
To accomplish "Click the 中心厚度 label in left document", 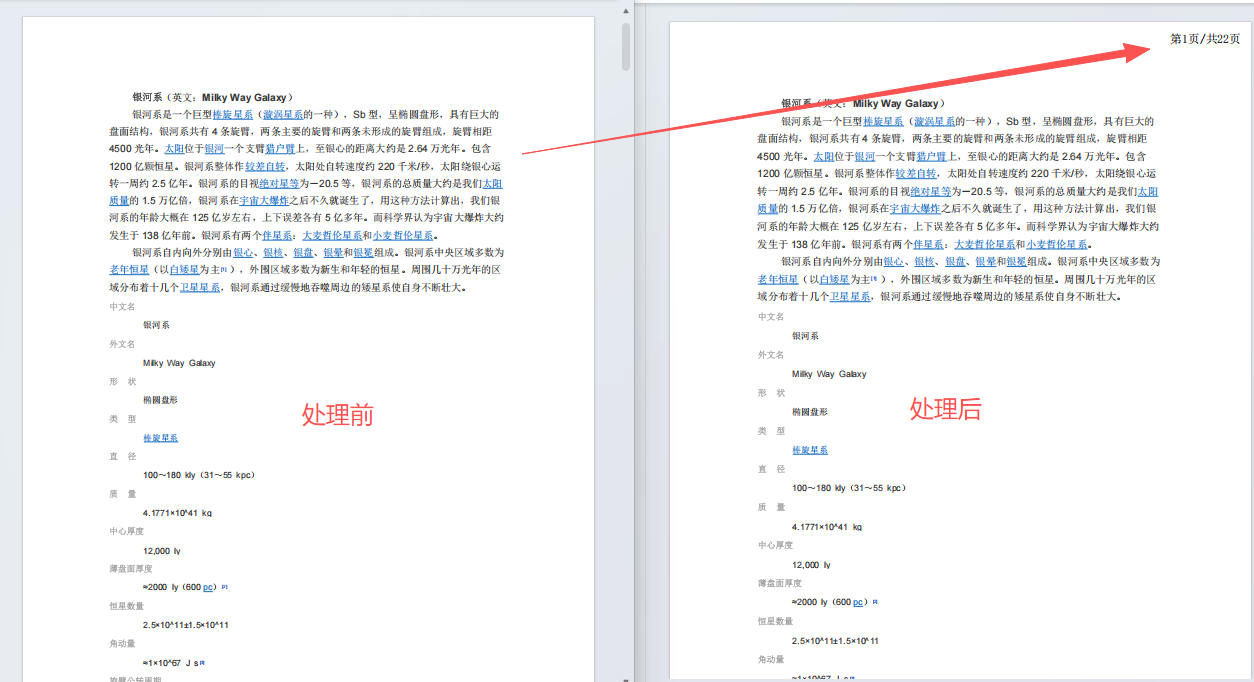I will click(127, 531).
